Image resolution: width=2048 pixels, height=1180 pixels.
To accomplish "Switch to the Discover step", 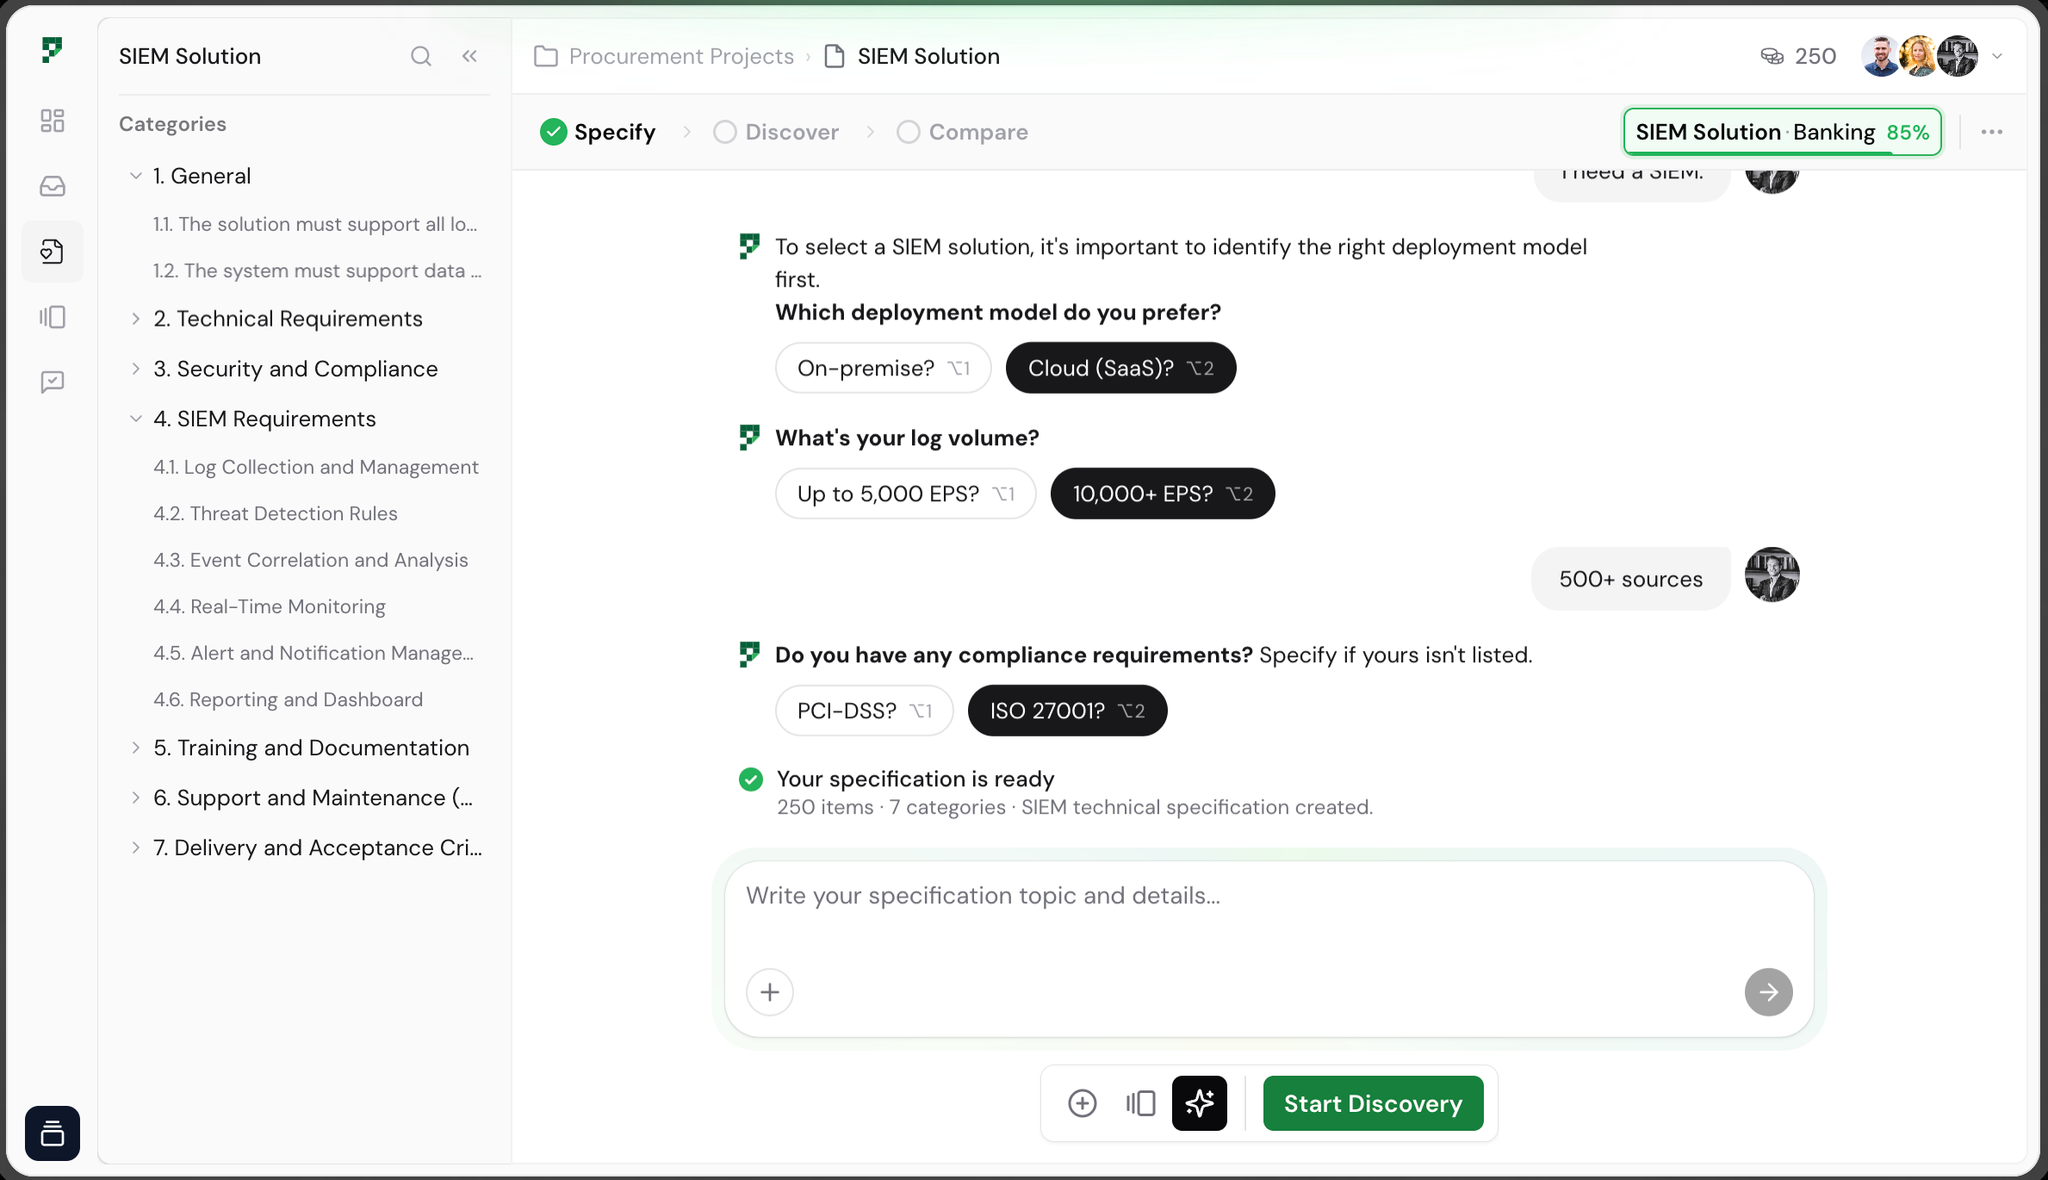I will click(776, 132).
